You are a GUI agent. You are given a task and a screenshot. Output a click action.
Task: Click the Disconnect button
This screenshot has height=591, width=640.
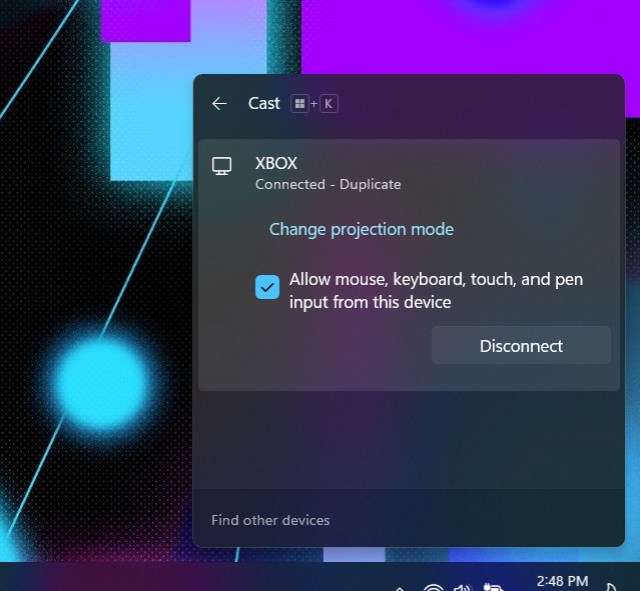[521, 346]
